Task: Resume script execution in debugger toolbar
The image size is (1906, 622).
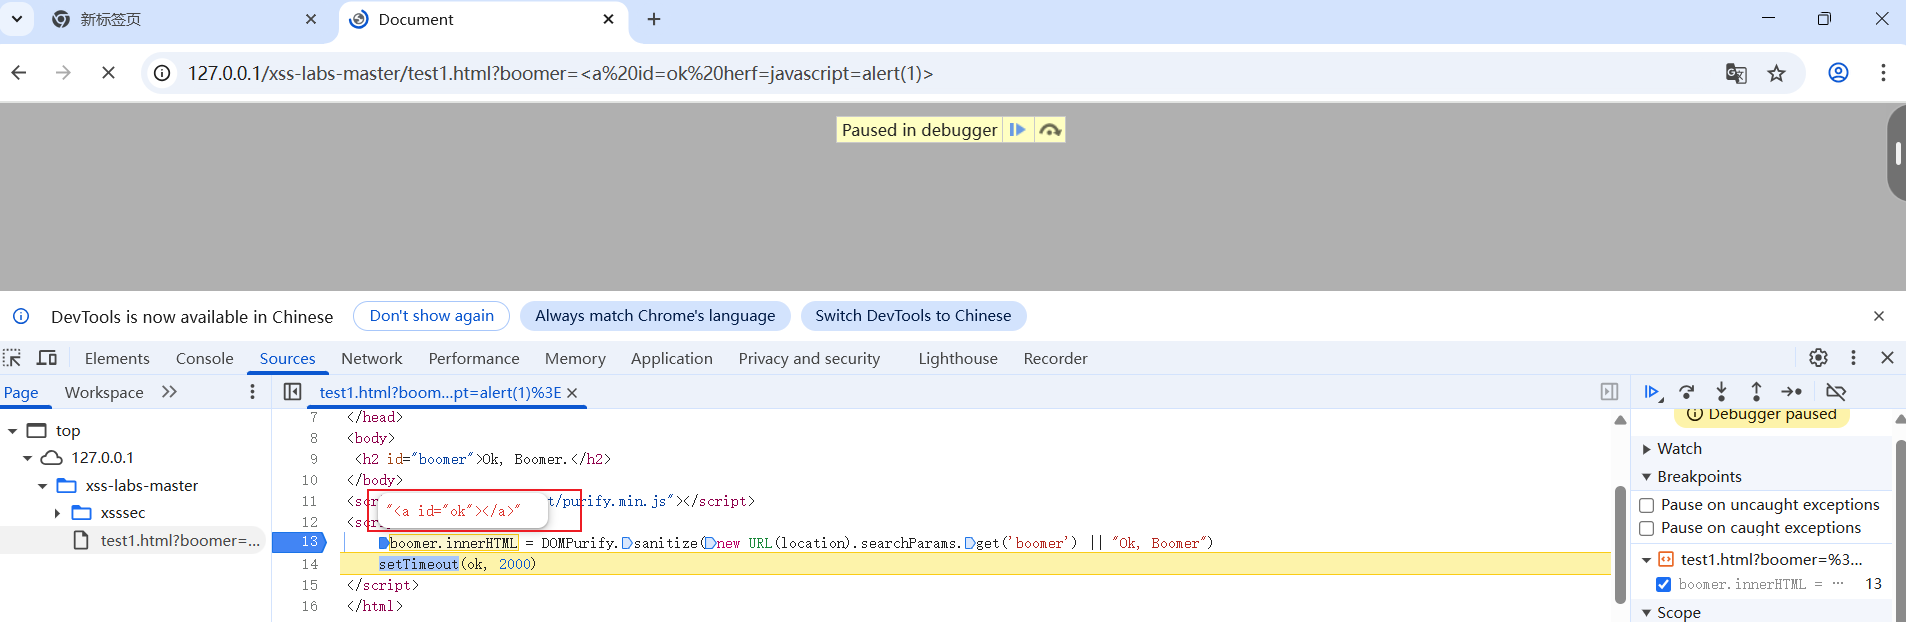Action: click(1652, 392)
